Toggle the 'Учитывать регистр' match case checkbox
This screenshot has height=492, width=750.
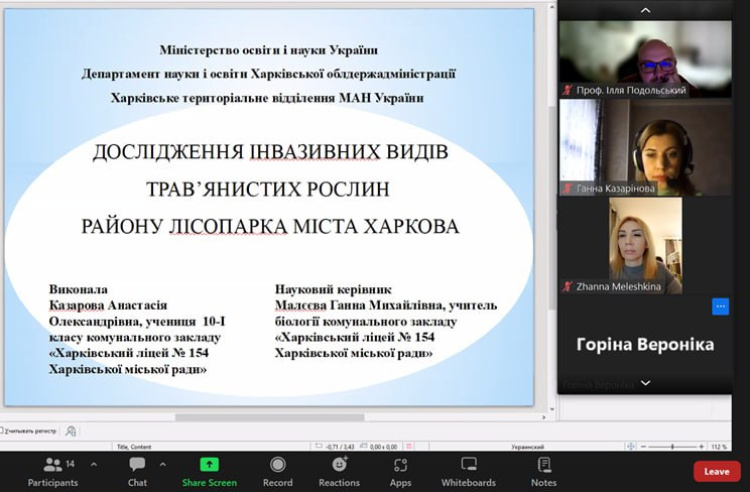tap(1, 431)
